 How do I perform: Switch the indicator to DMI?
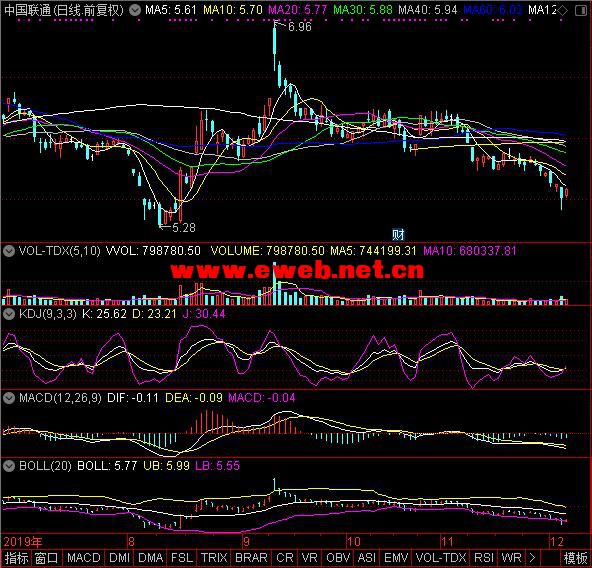click(119, 558)
